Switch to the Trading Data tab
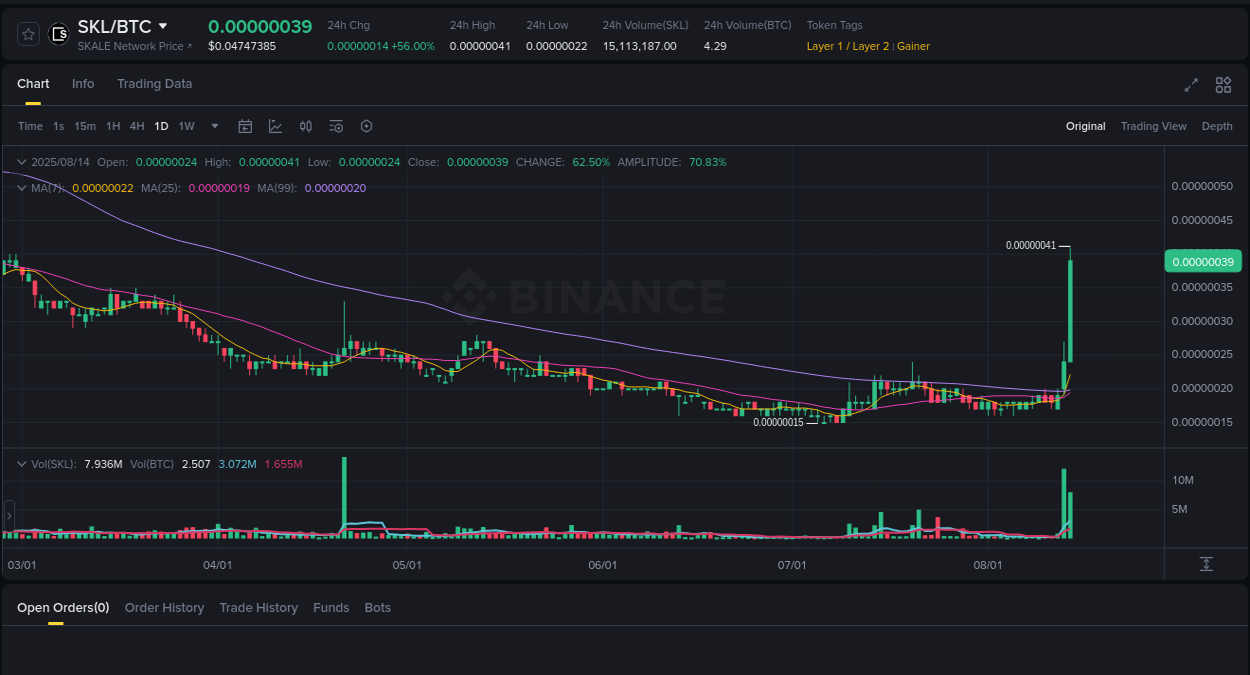The width and height of the screenshot is (1250, 675). click(x=154, y=84)
